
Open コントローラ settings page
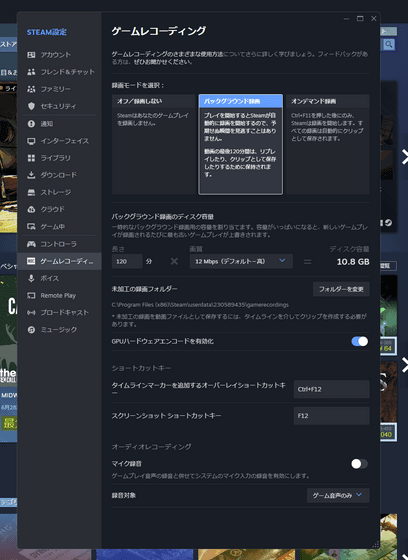click(59, 244)
